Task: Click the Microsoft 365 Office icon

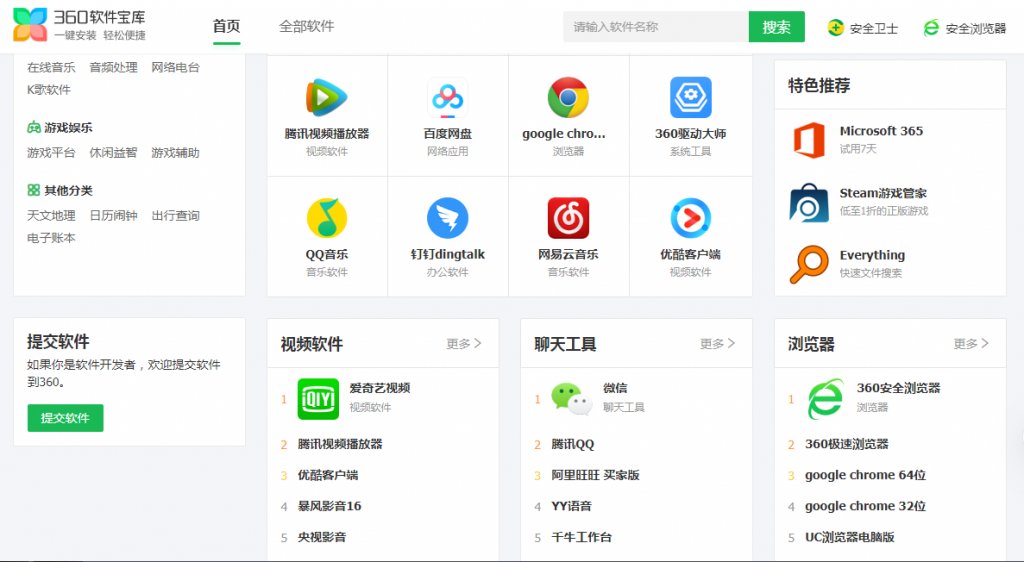Action: pos(809,140)
